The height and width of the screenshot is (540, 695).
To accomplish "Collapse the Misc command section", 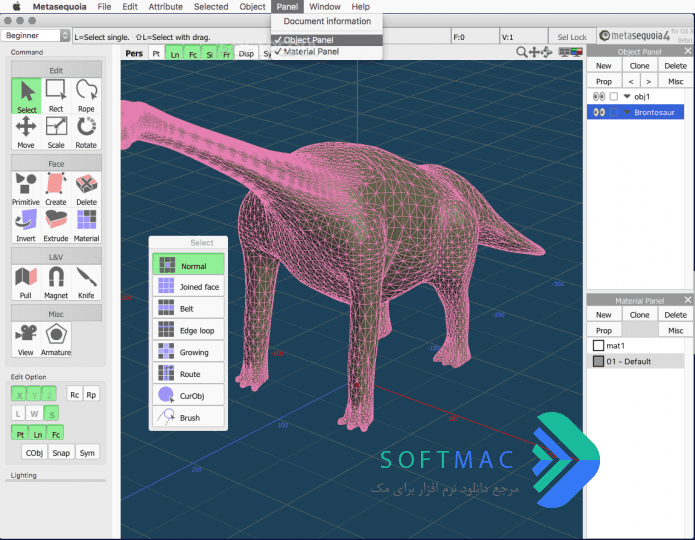I will (x=56, y=314).
